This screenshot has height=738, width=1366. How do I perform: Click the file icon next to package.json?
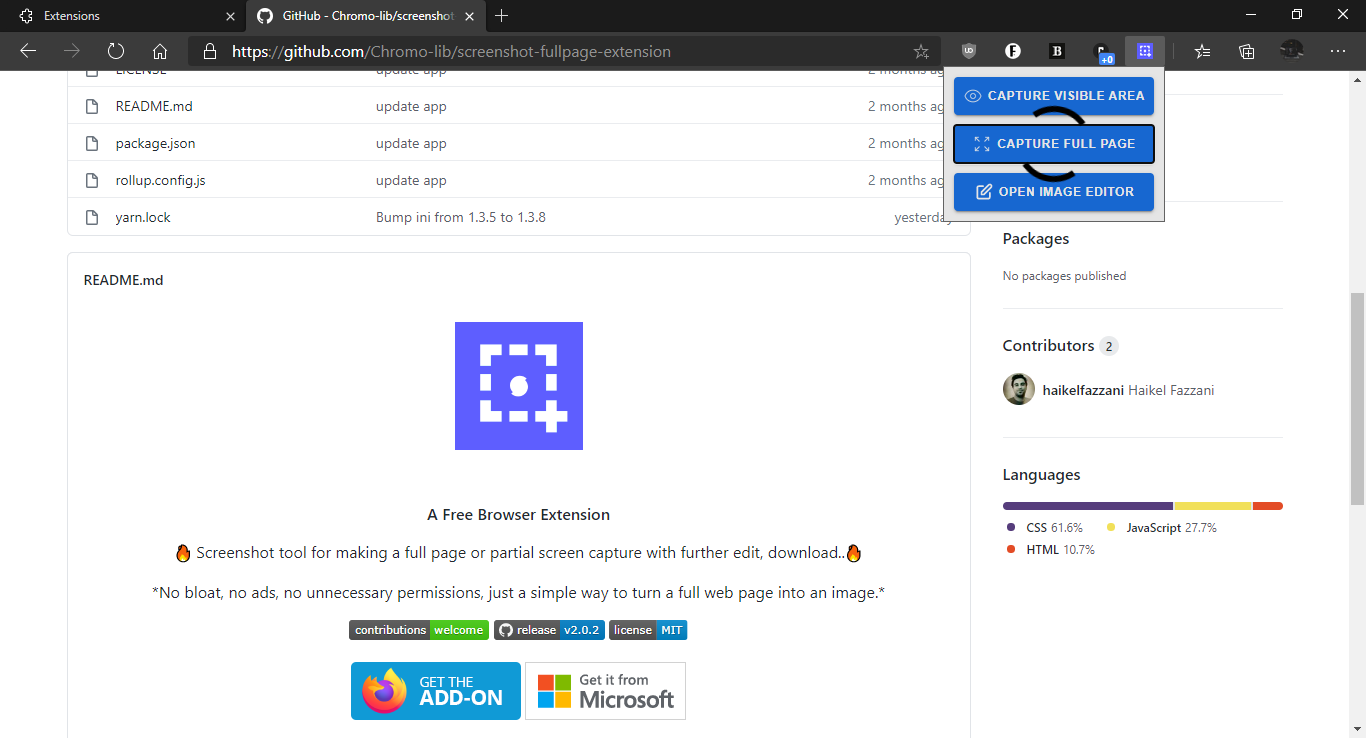[x=92, y=143]
